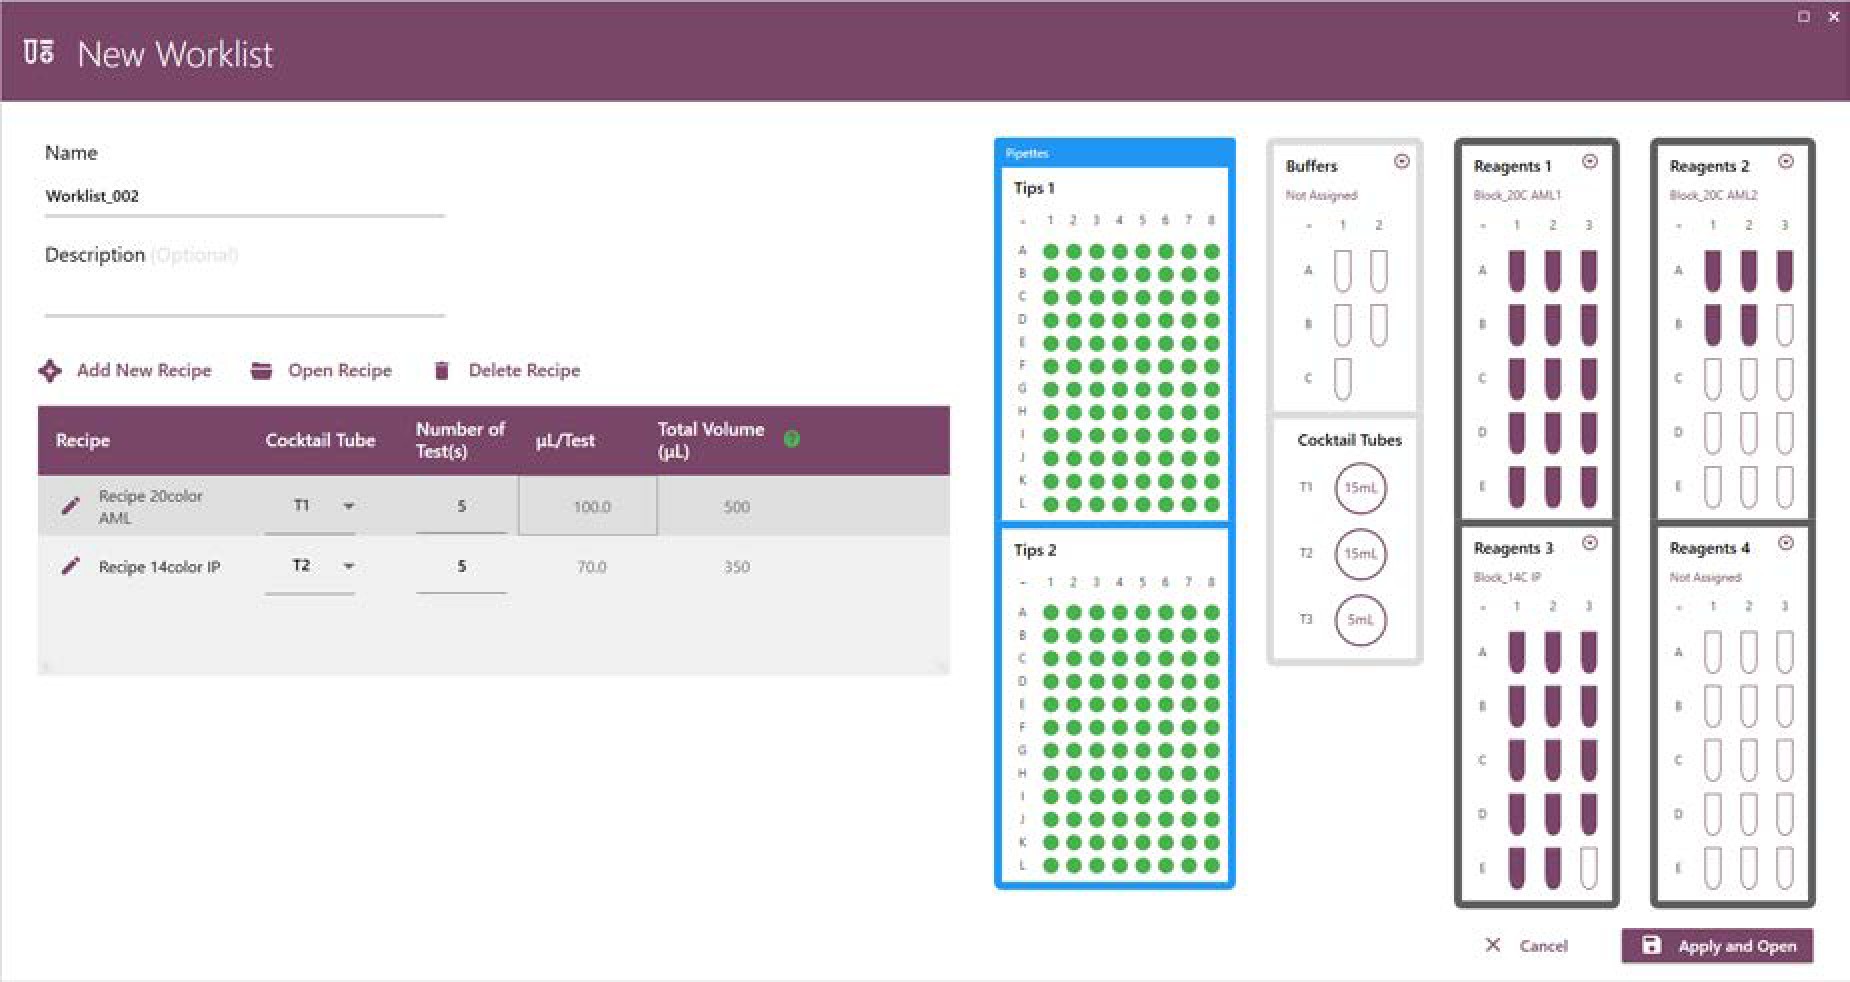The width and height of the screenshot is (1850, 982).
Task: Click Reagents 2 tube B3 empty slot
Action: pos(1785,325)
